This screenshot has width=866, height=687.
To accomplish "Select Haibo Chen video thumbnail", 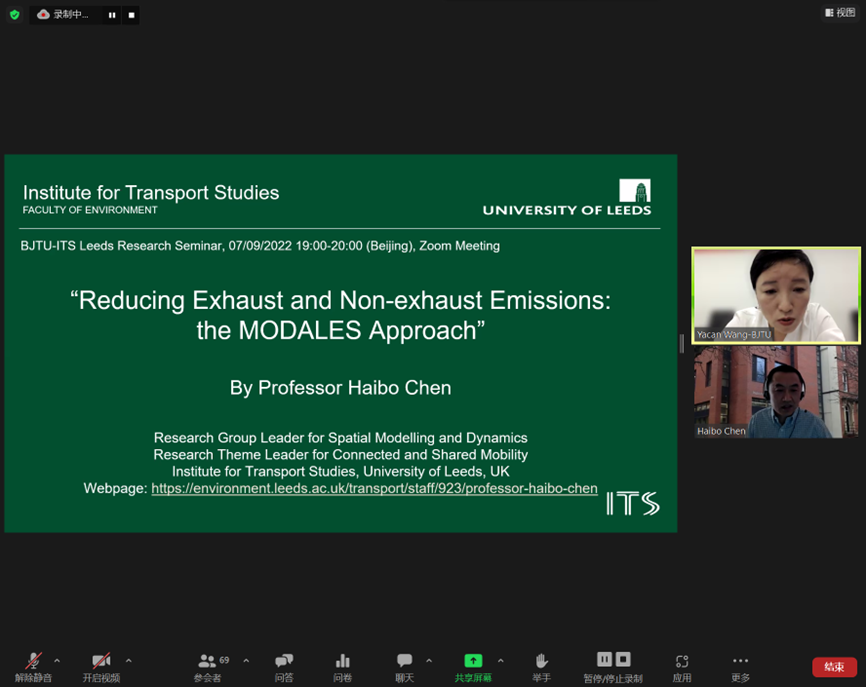I will tap(776, 392).
